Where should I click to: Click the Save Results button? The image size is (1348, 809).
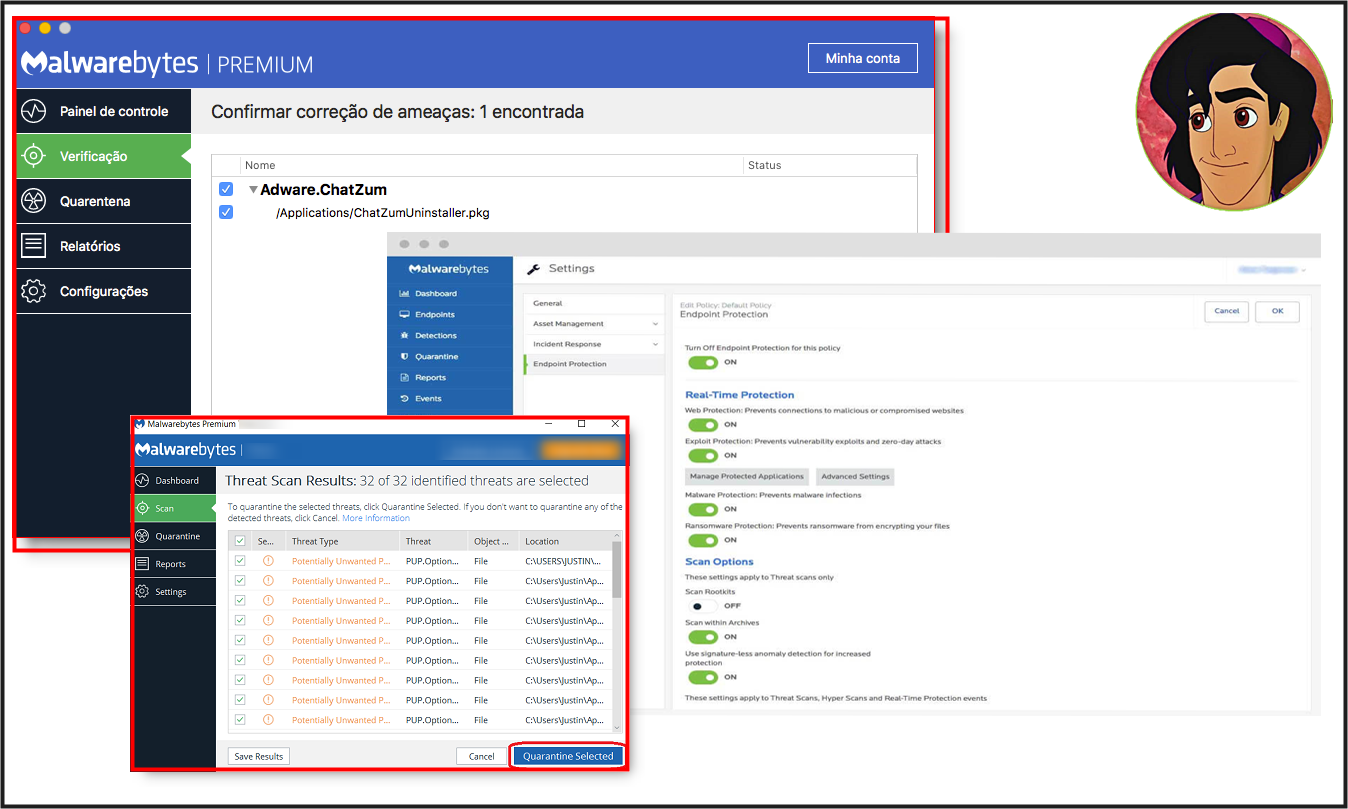[259, 756]
